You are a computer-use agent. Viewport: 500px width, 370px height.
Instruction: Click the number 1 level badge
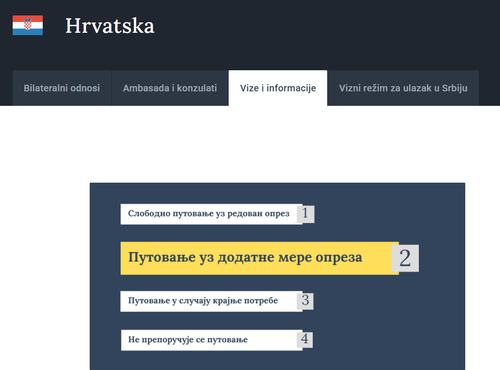point(306,213)
